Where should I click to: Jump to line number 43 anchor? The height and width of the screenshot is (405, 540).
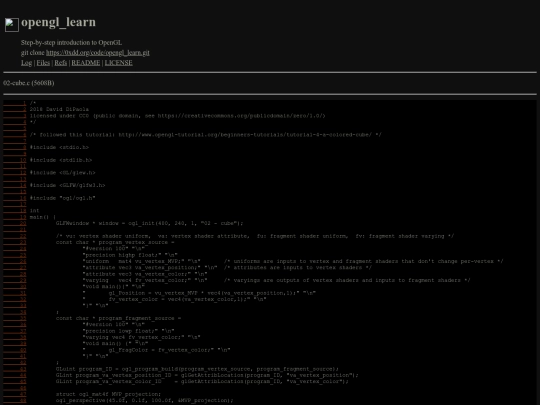tap(15, 369)
